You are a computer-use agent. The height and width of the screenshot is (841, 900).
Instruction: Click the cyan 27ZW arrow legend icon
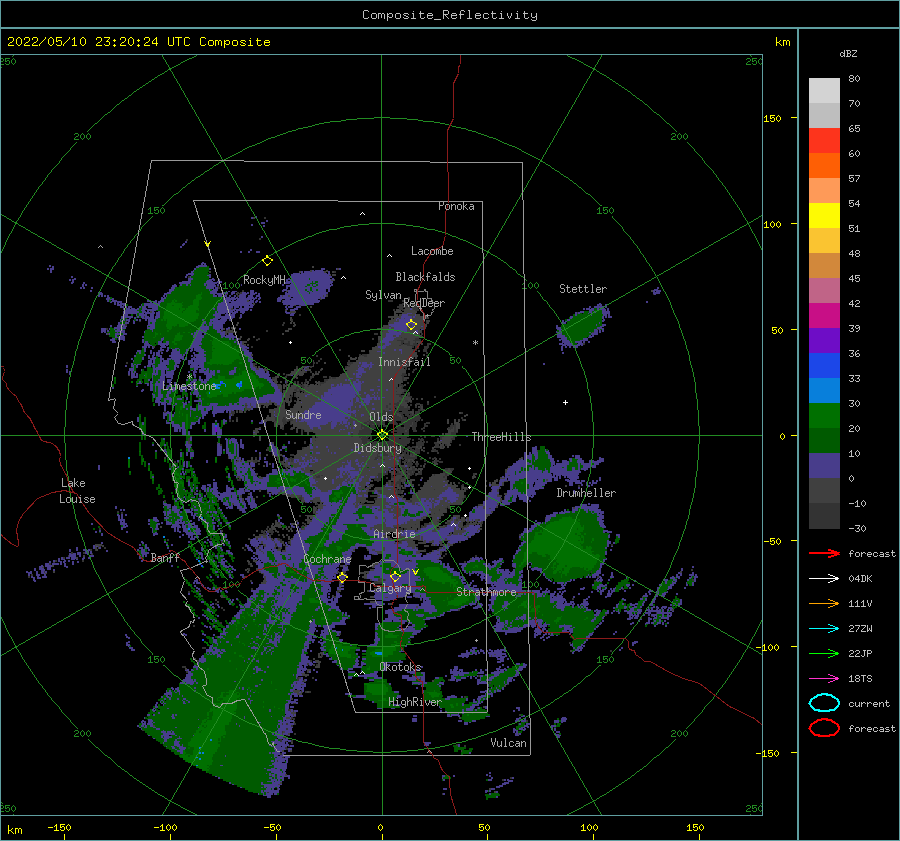click(x=824, y=629)
